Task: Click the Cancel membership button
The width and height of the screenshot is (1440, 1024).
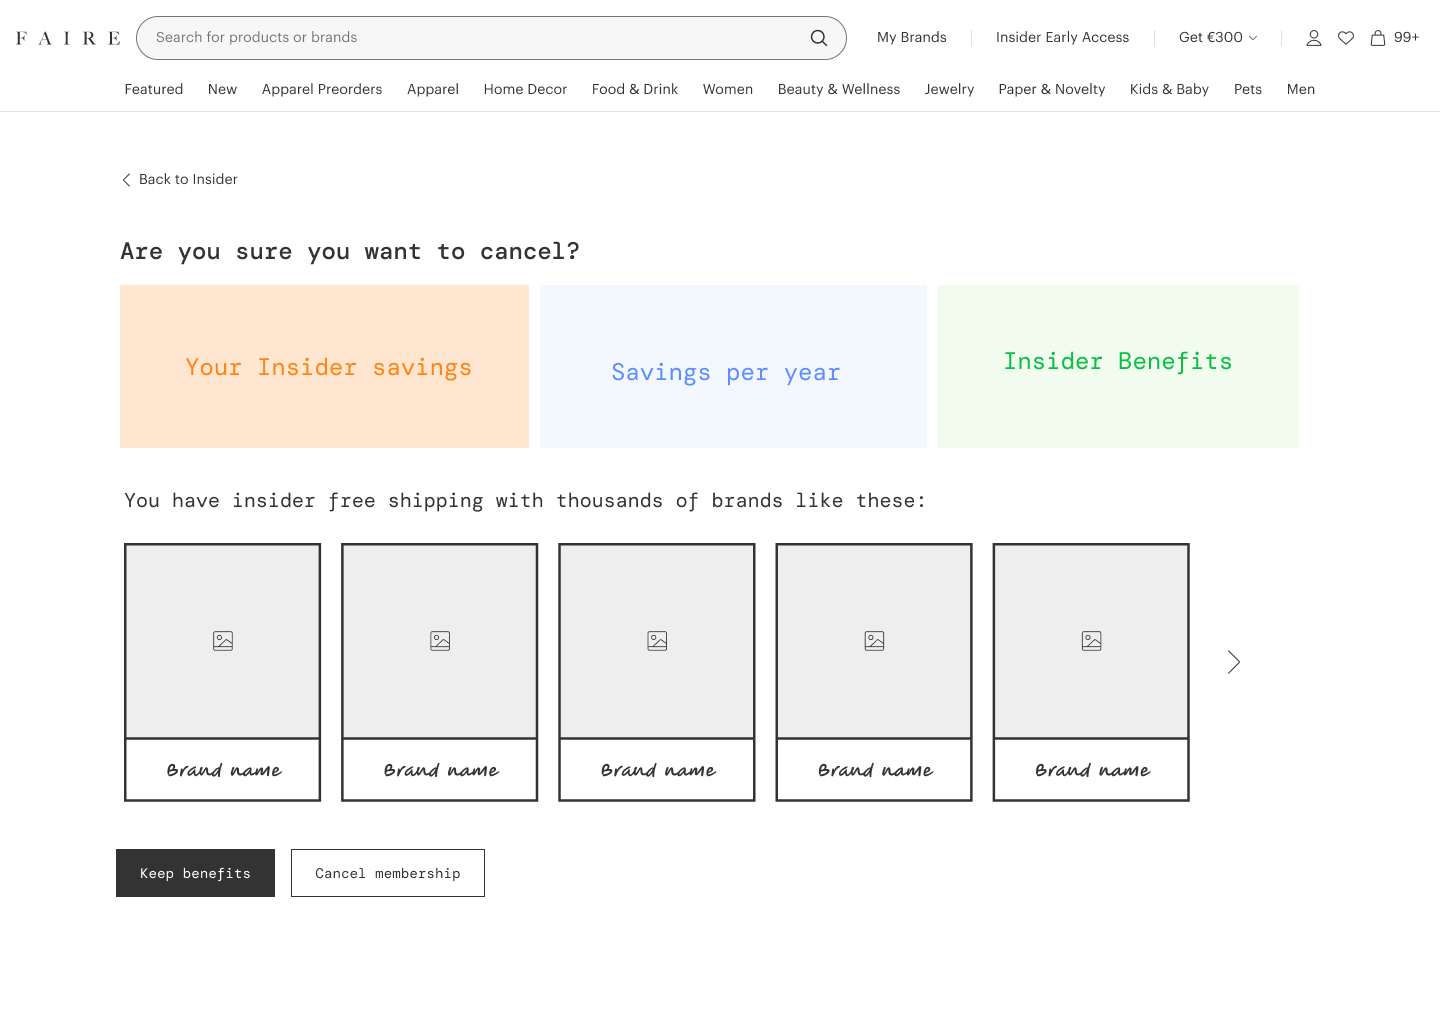Action: click(388, 873)
